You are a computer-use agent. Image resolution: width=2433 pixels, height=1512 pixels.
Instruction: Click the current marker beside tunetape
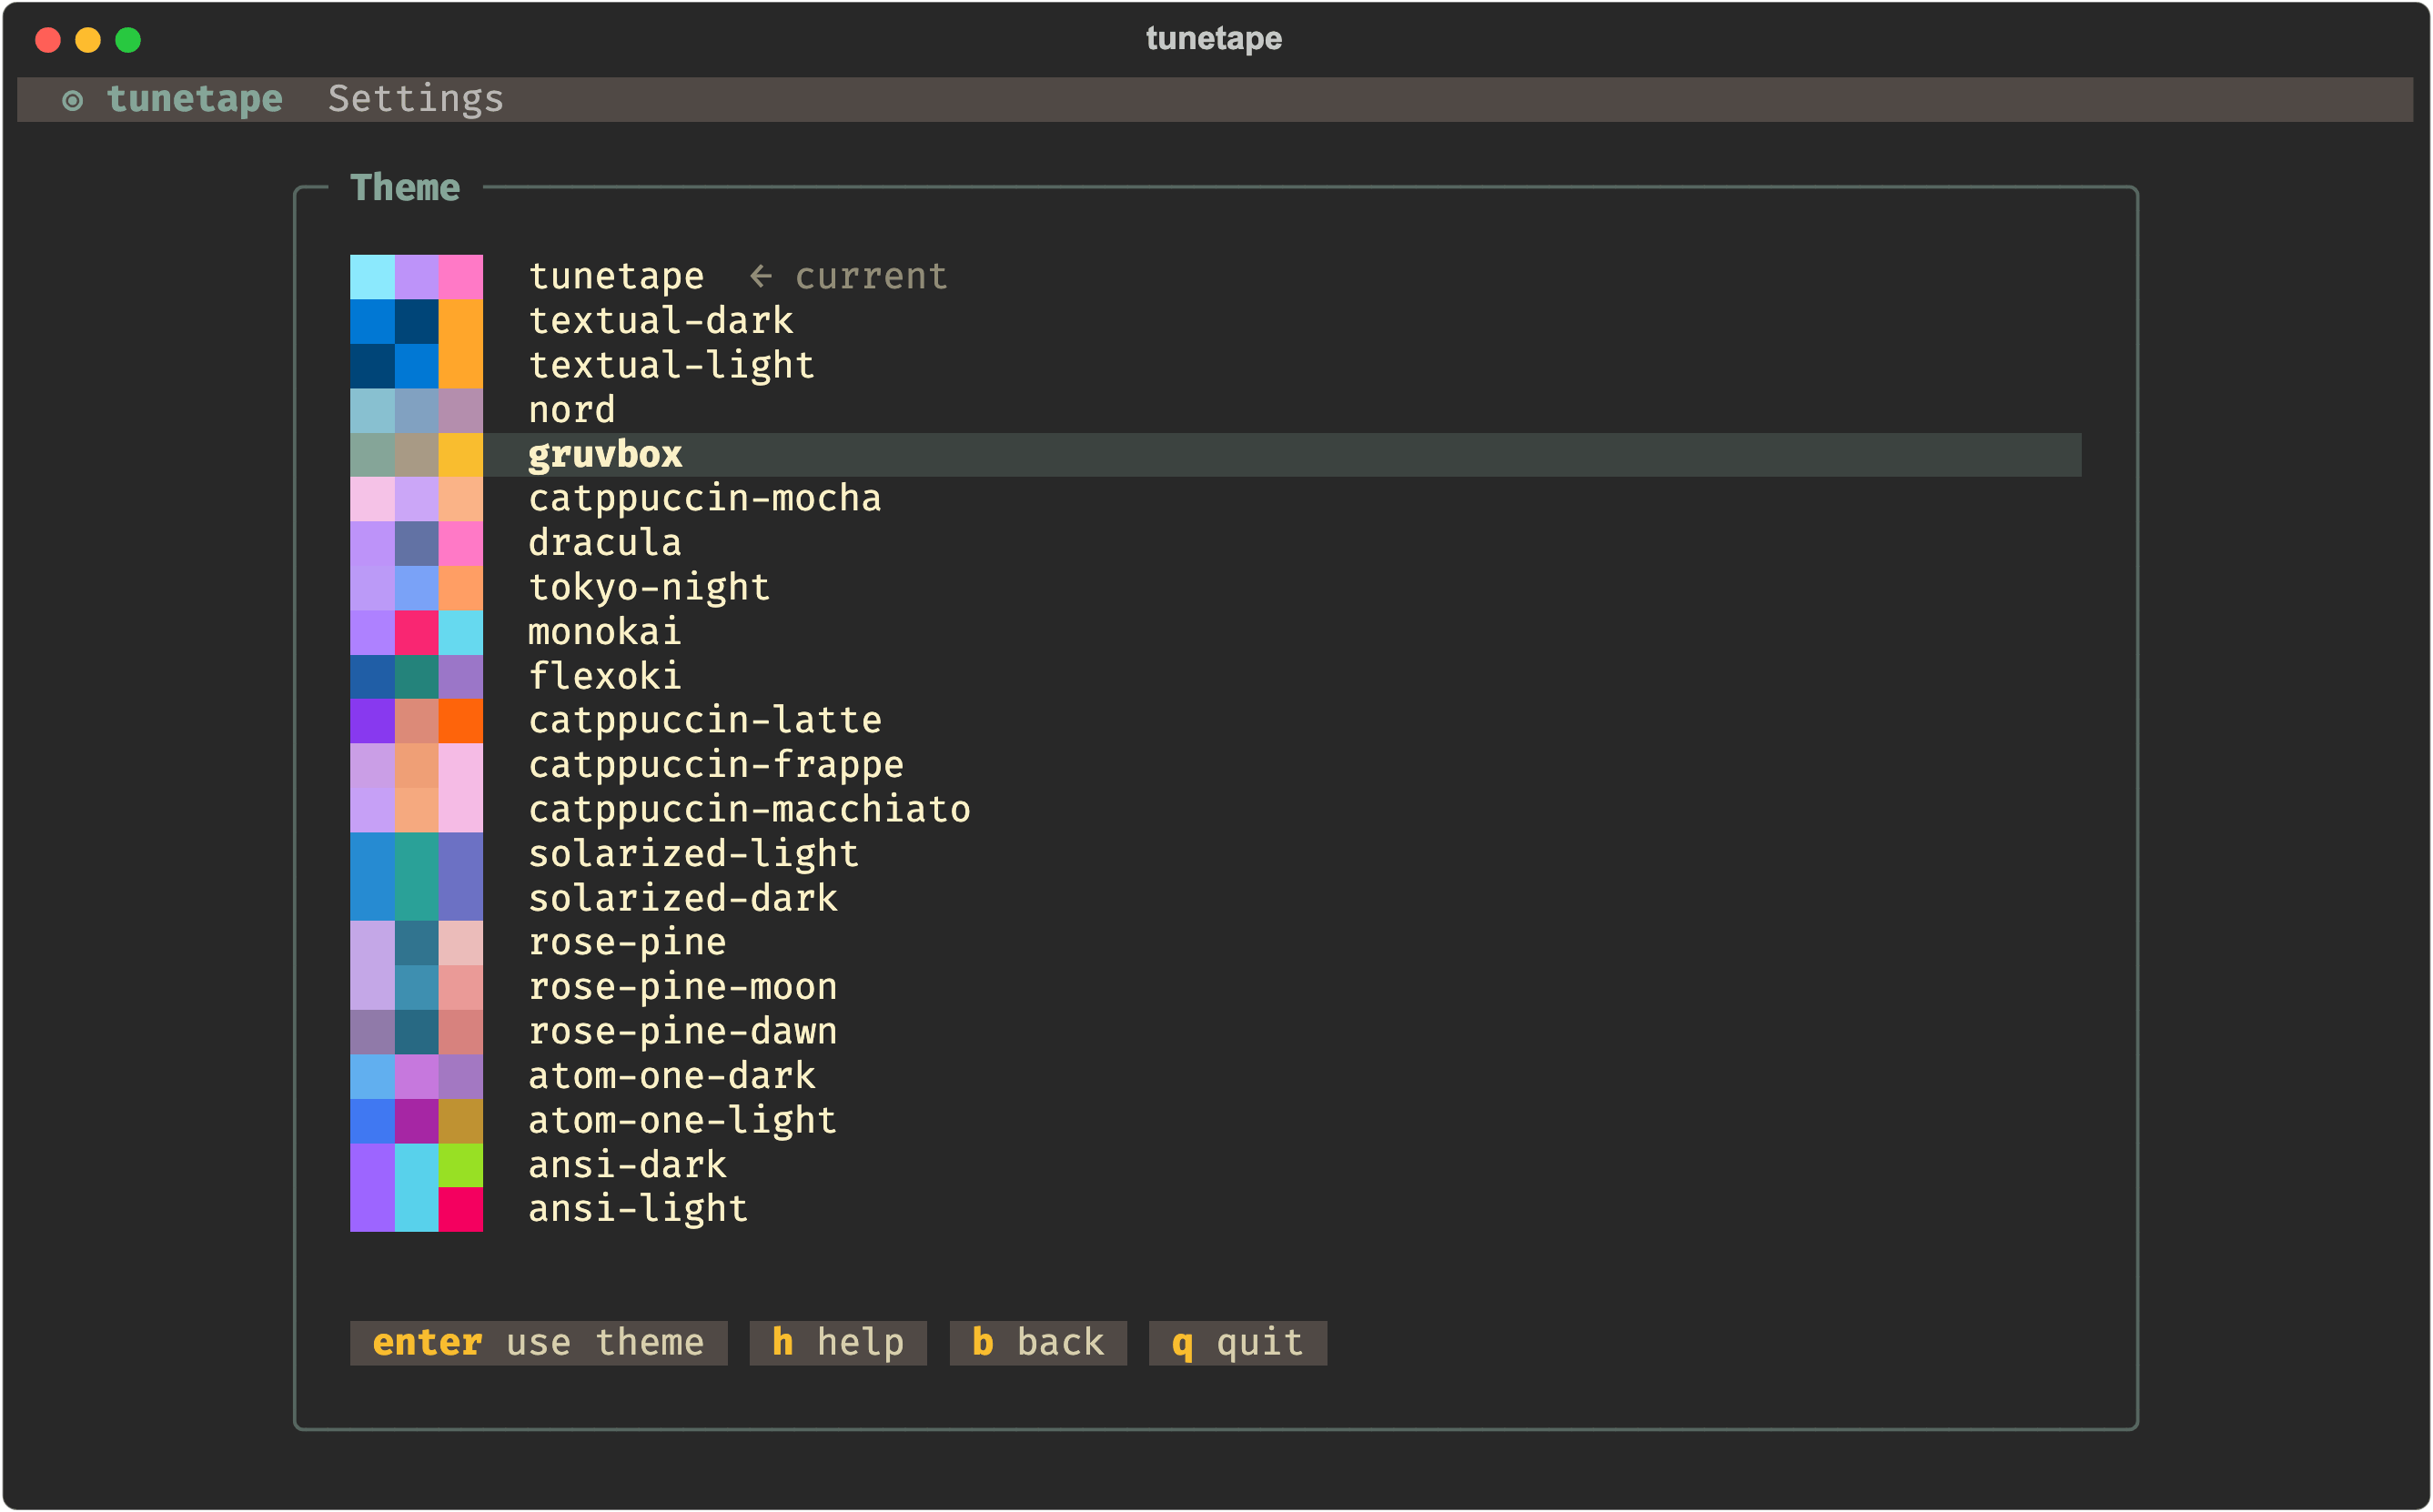pos(848,277)
